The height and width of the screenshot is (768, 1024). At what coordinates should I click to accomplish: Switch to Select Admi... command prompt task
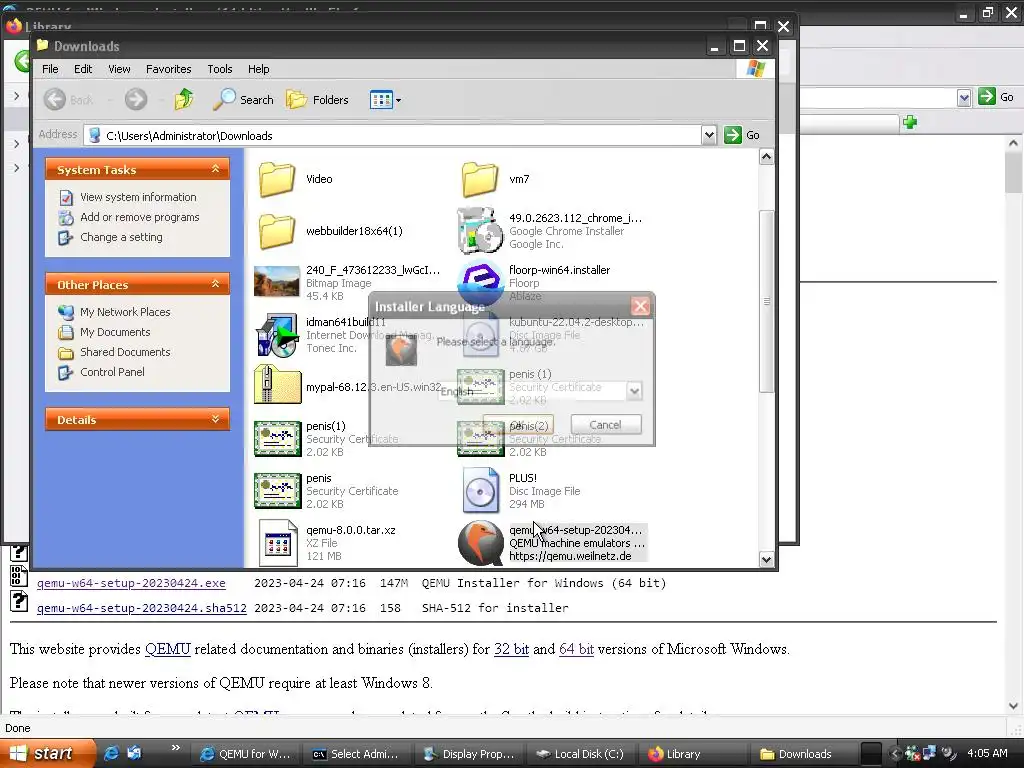(x=356, y=754)
